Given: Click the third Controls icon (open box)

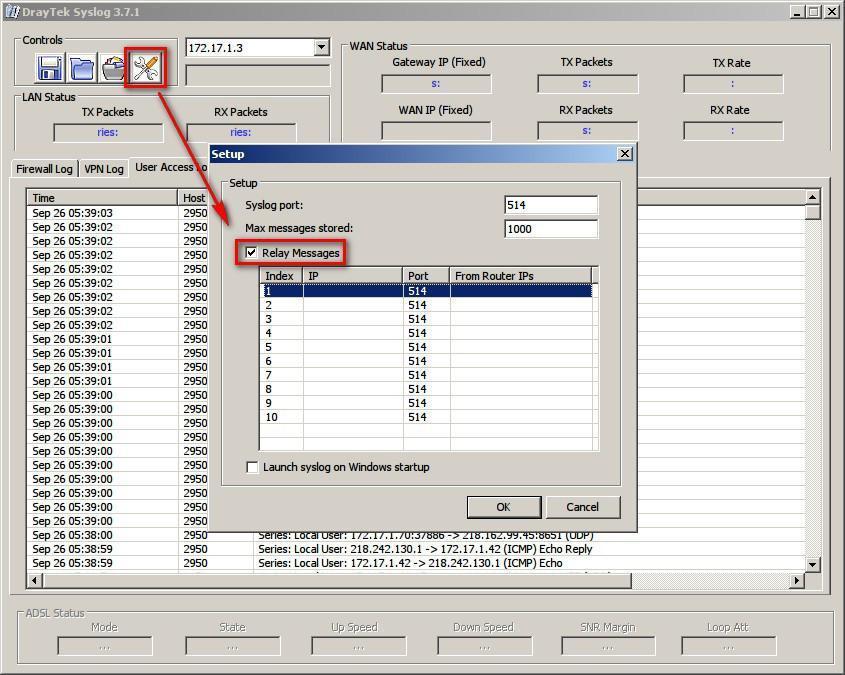Looking at the screenshot, I should [113, 68].
